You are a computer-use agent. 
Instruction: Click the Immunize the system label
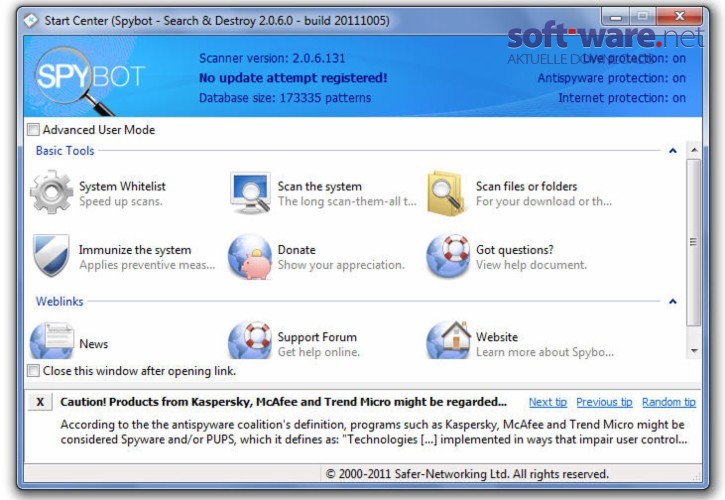pos(135,250)
